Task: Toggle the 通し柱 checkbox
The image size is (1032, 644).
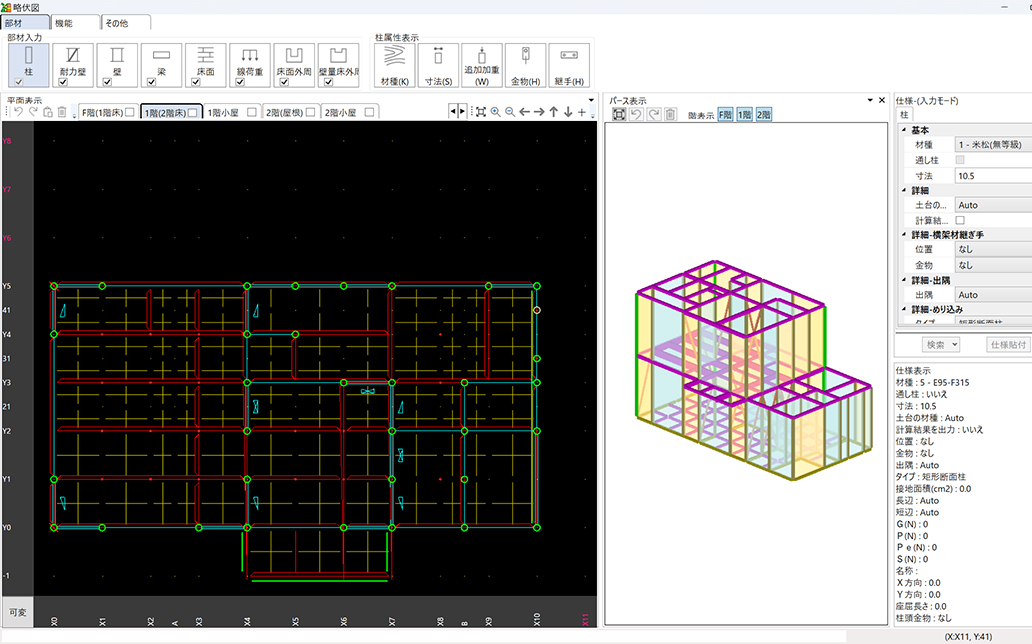Action: point(961,160)
